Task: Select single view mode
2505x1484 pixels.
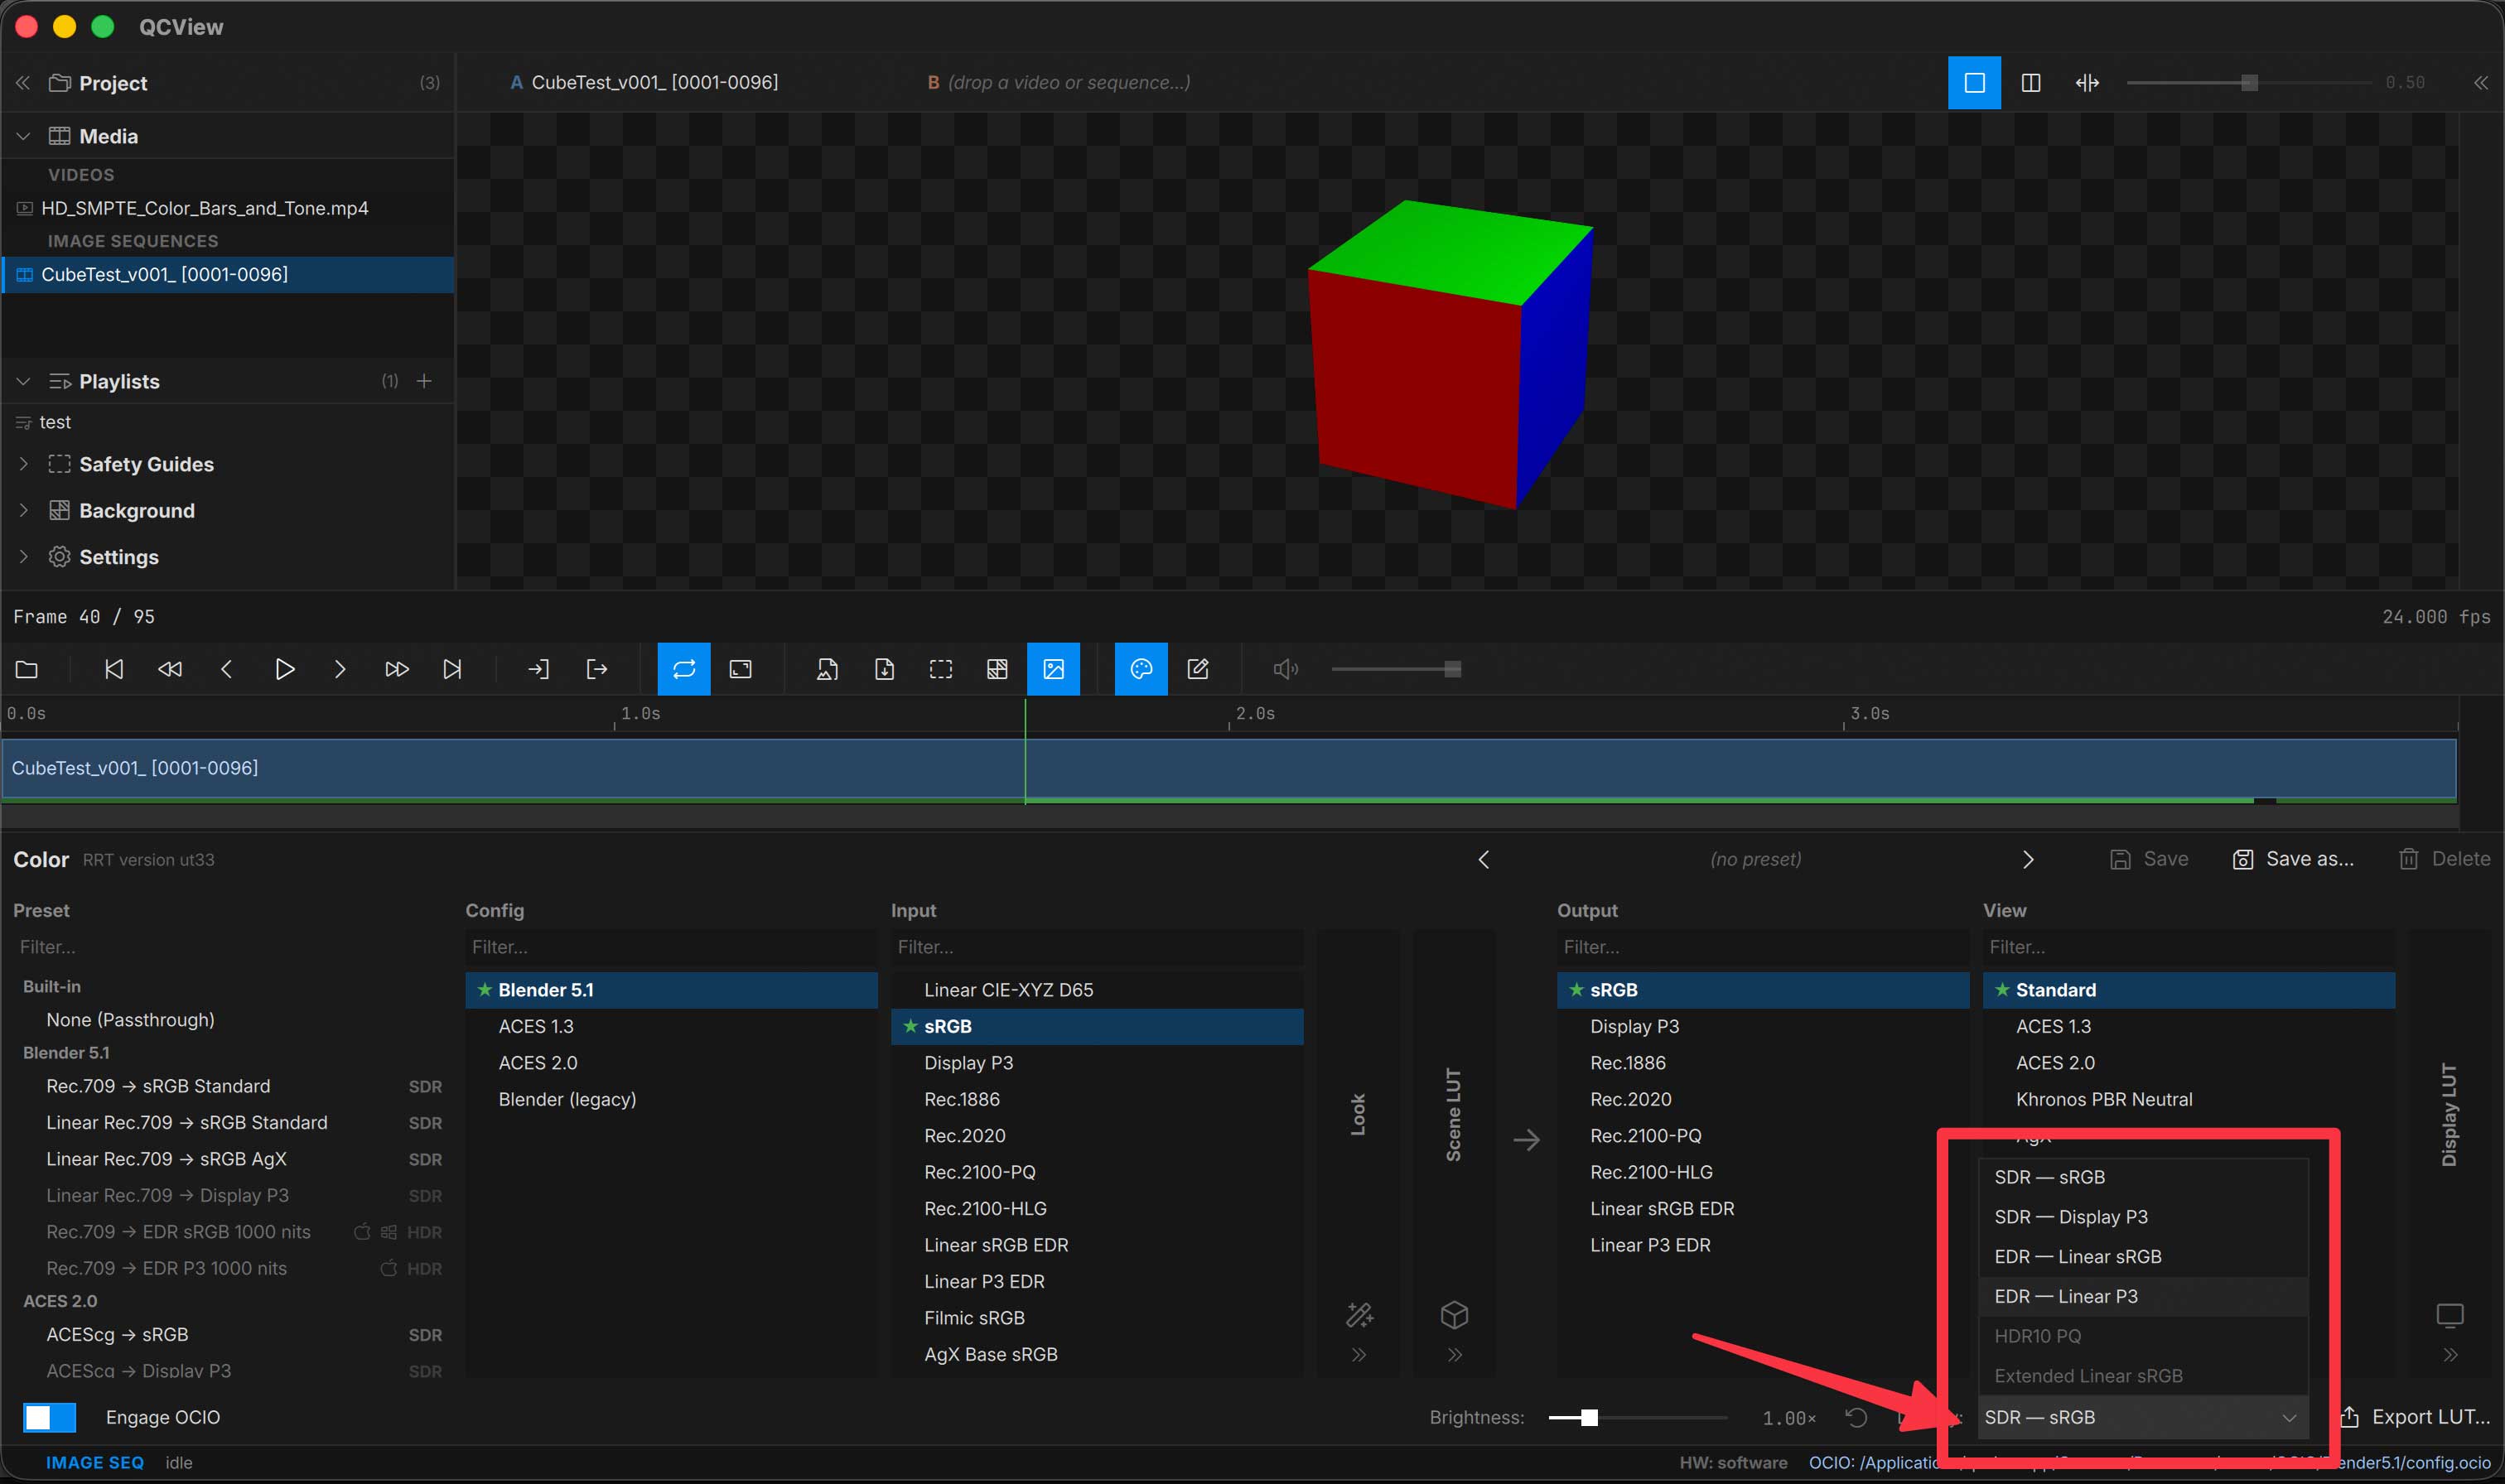Action: point(1975,83)
